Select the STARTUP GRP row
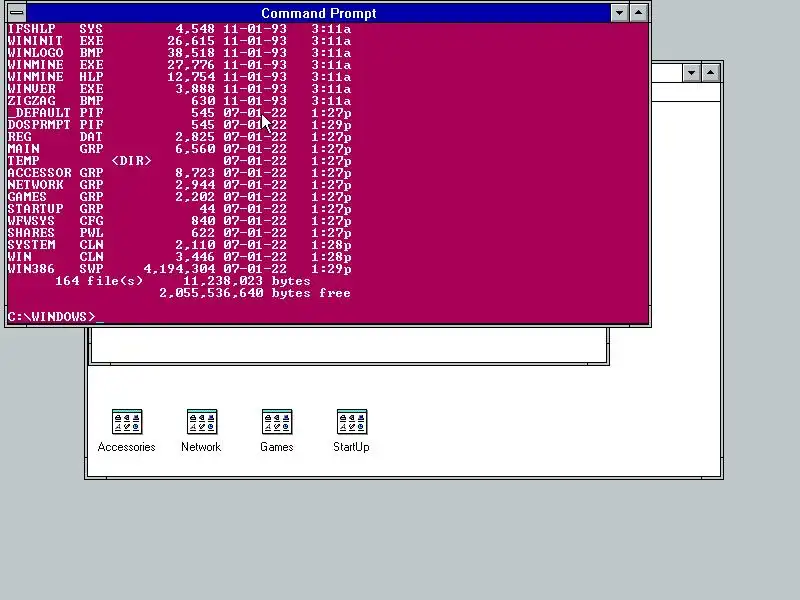This screenshot has width=800, height=600. [x=179, y=209]
